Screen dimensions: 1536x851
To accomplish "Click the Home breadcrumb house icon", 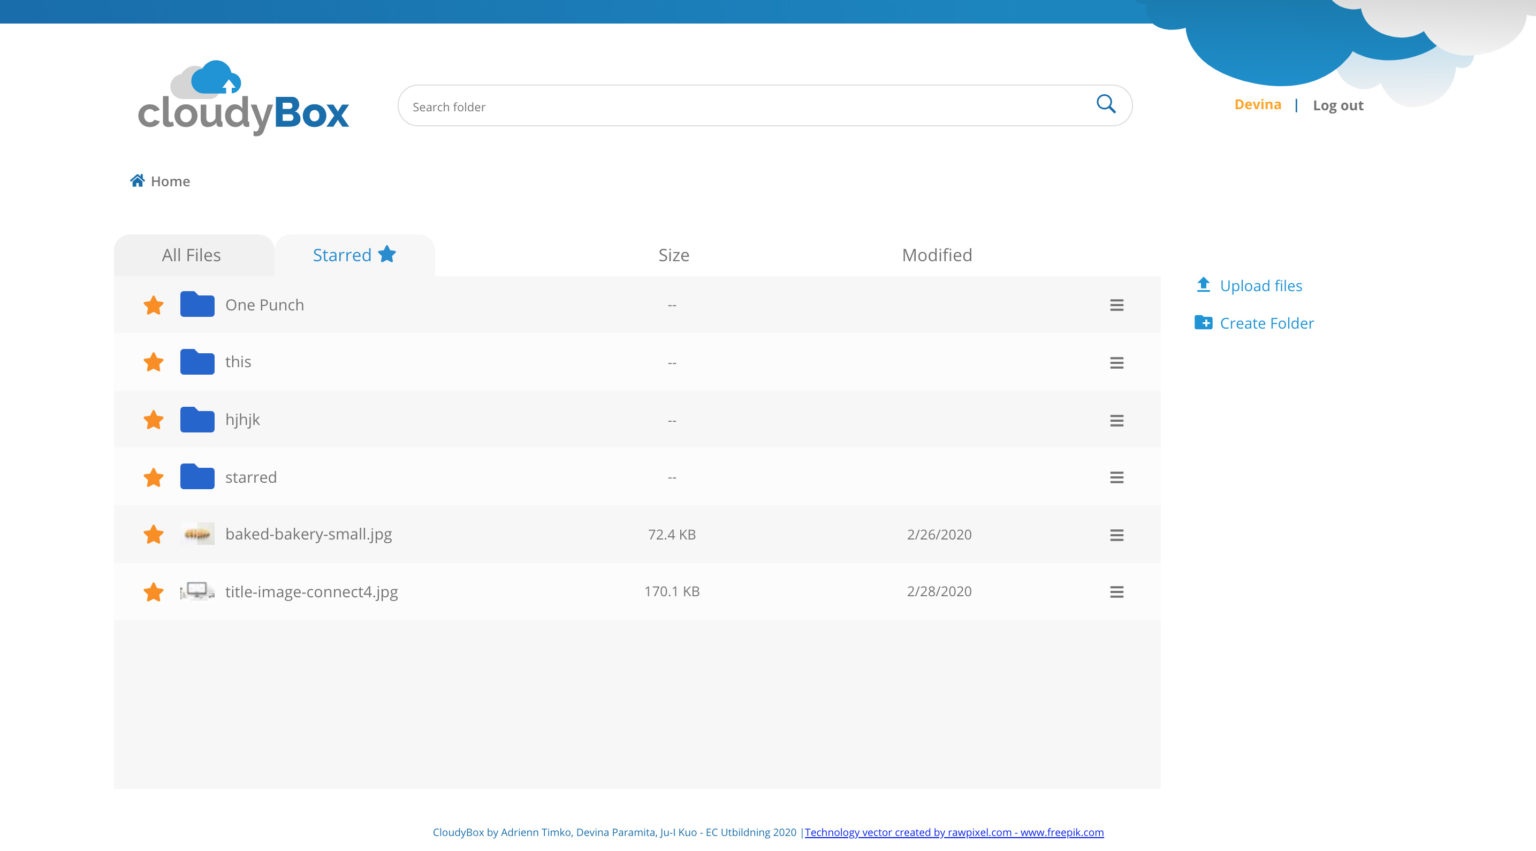I will [137, 179].
